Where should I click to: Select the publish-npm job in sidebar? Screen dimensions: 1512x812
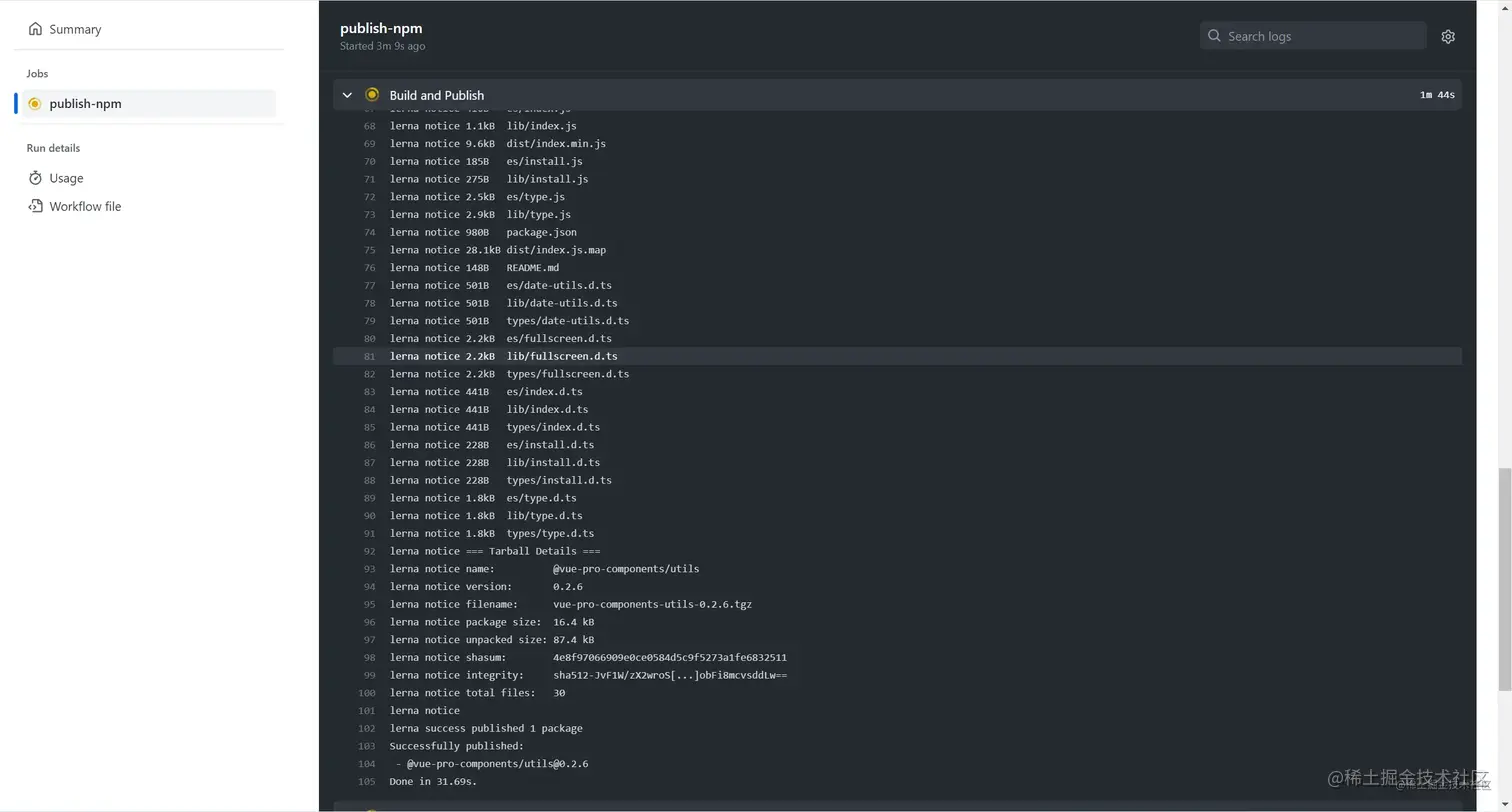(149, 104)
